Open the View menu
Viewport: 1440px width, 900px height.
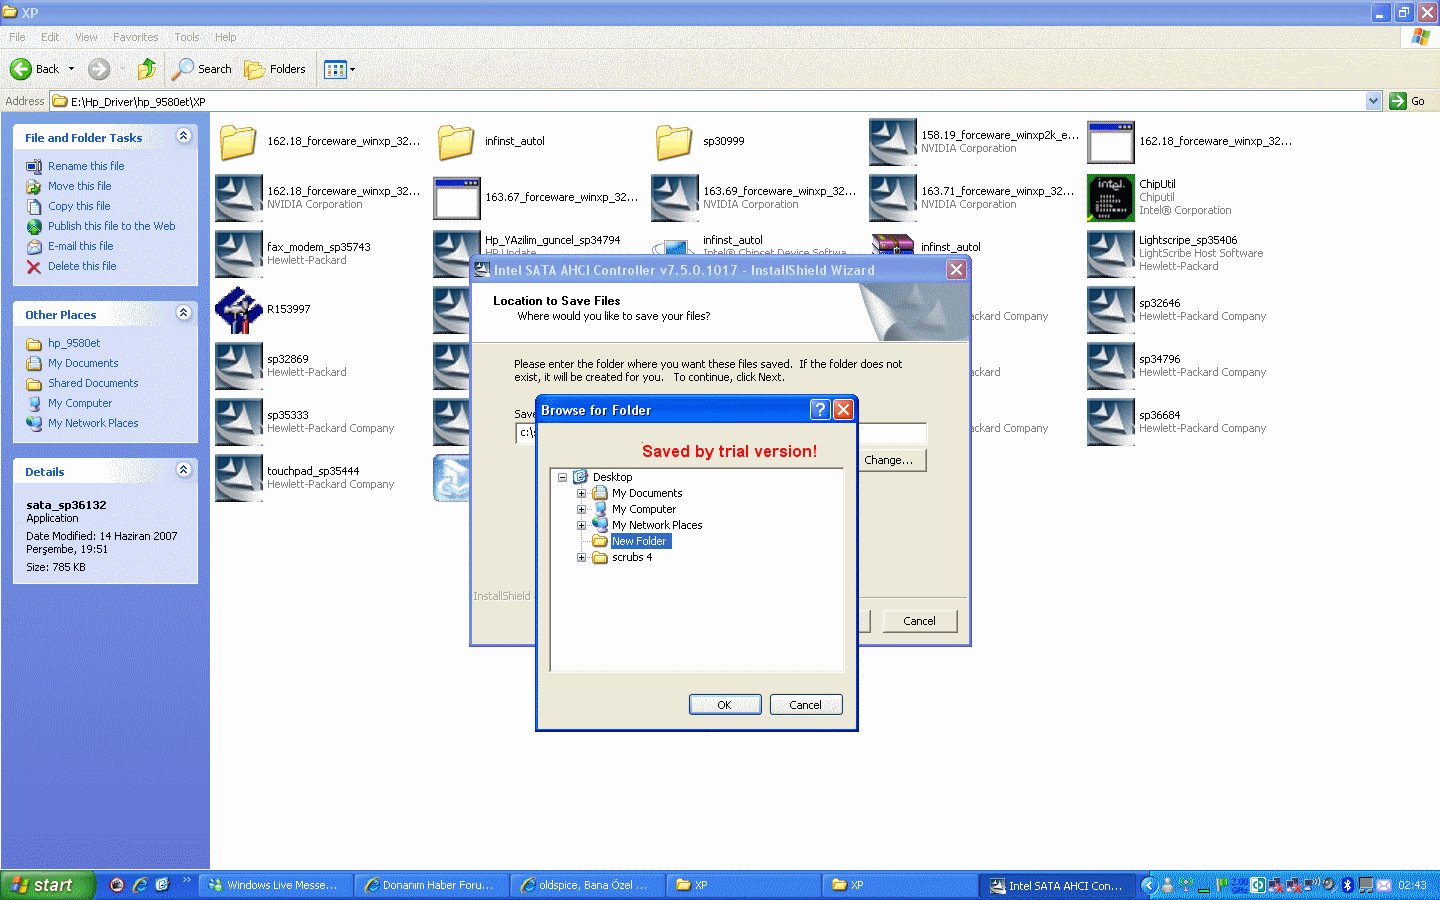pos(86,37)
